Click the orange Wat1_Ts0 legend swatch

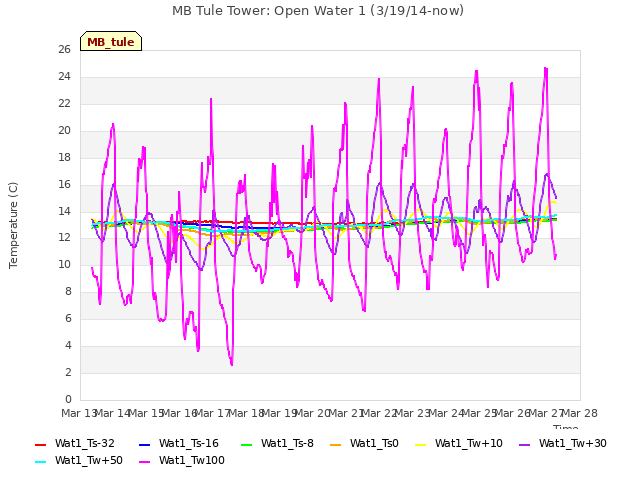[x=336, y=444]
